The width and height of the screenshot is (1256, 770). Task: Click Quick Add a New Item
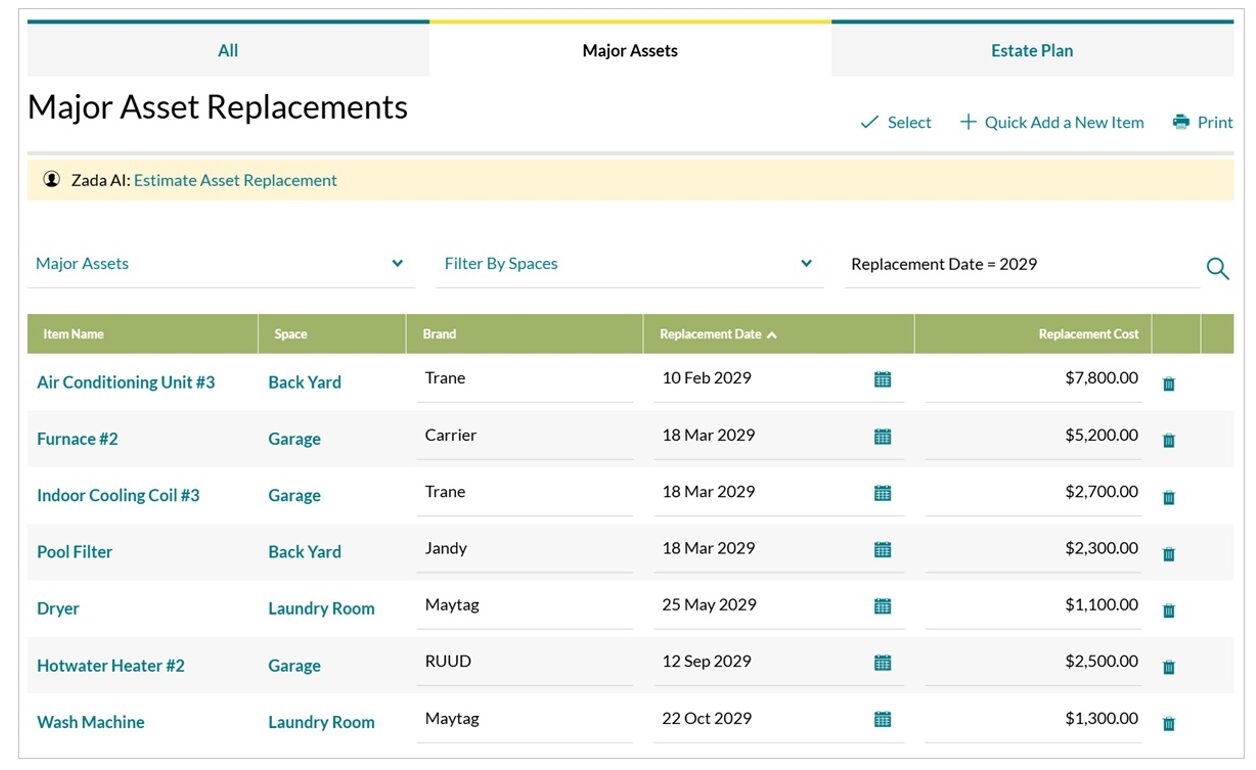[1052, 122]
